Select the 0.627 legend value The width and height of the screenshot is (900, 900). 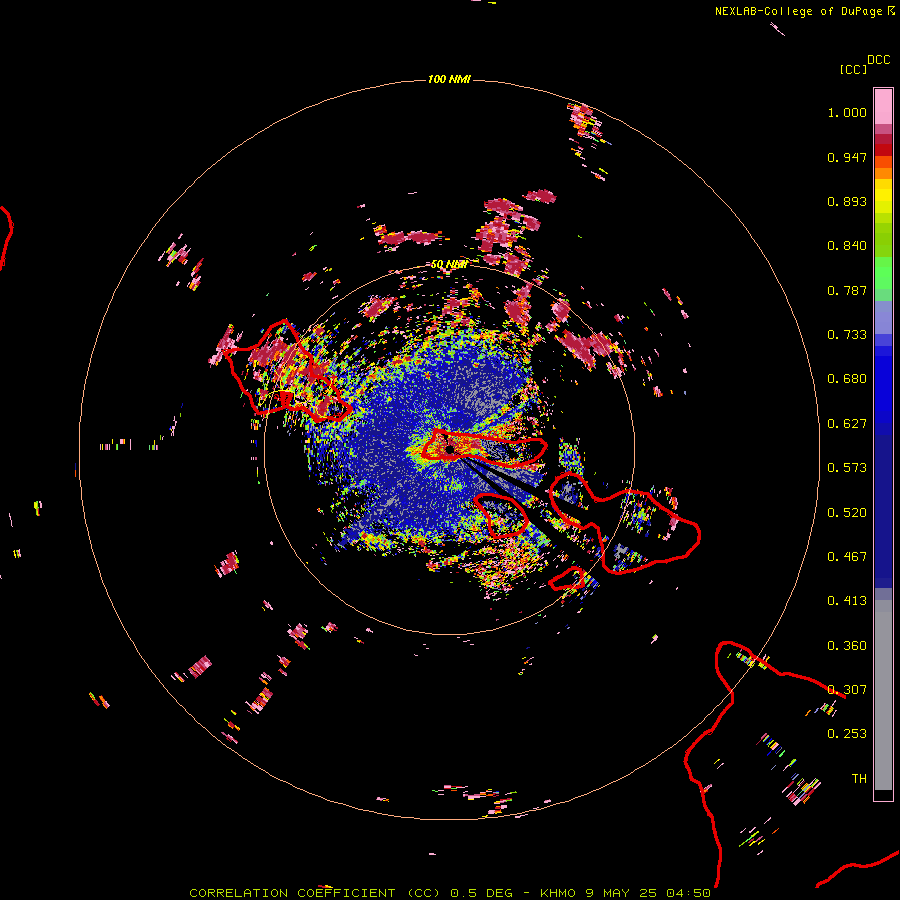[x=847, y=424]
